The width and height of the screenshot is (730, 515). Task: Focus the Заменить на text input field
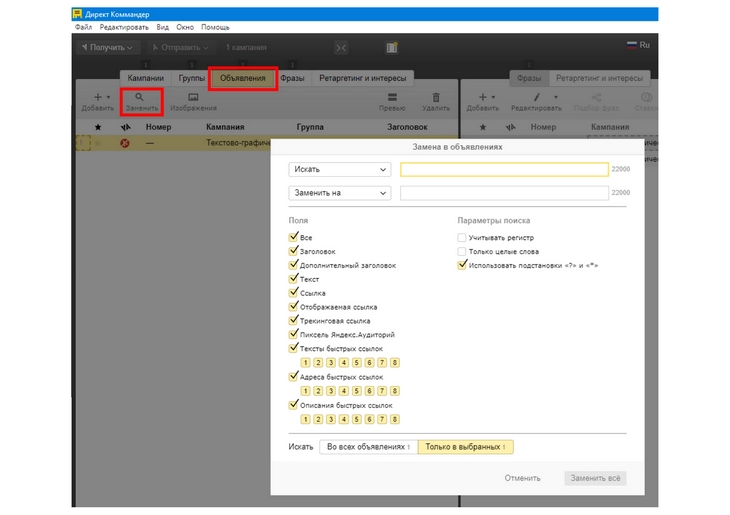[x=504, y=193]
